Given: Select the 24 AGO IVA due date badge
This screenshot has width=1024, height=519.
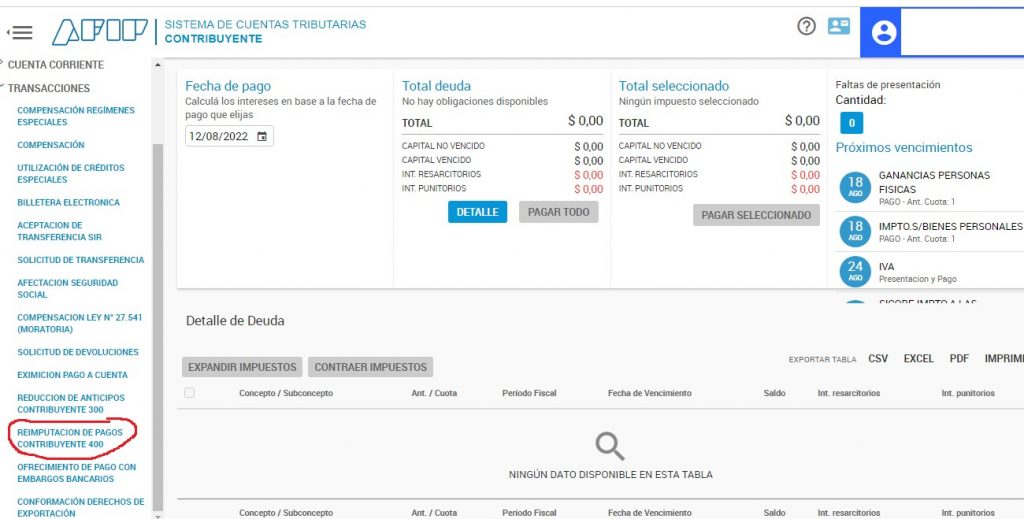Looking at the screenshot, I should [x=855, y=271].
